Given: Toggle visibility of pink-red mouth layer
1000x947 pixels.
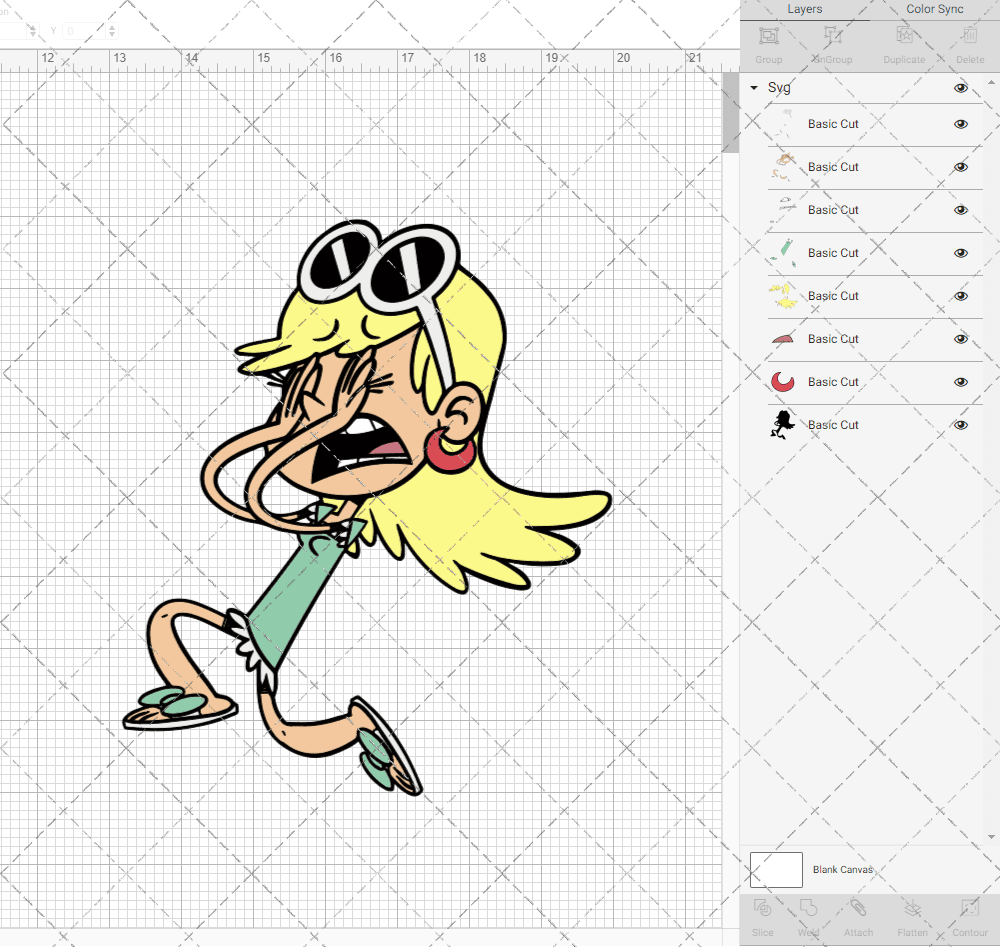Looking at the screenshot, I should coord(961,339).
